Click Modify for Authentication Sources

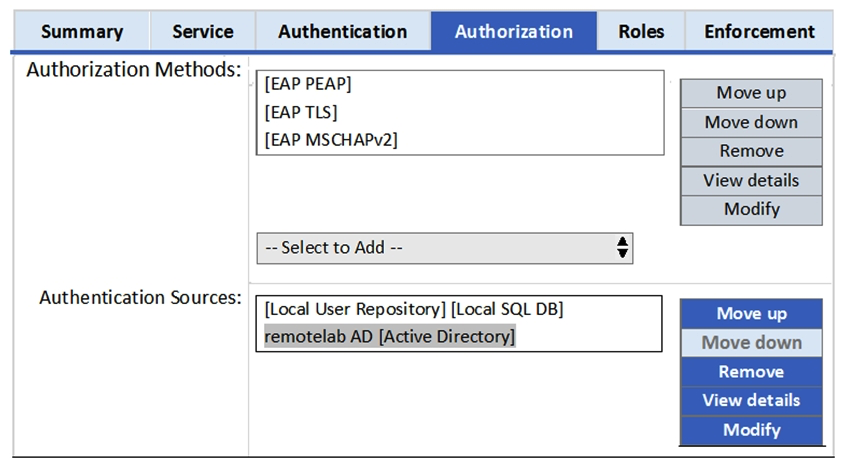[751, 430]
